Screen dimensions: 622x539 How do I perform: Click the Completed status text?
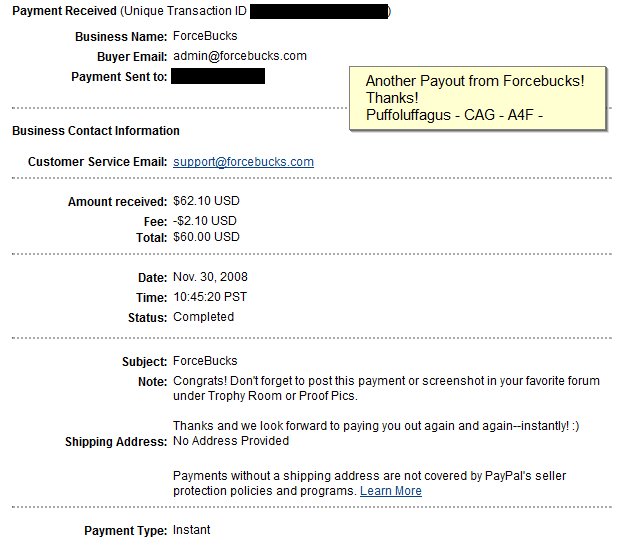pos(203,317)
